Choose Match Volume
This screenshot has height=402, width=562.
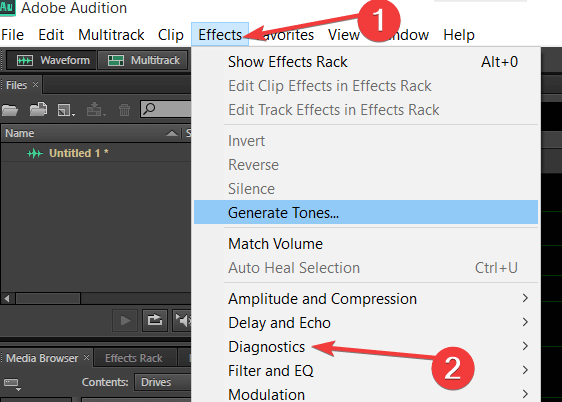click(x=366, y=244)
